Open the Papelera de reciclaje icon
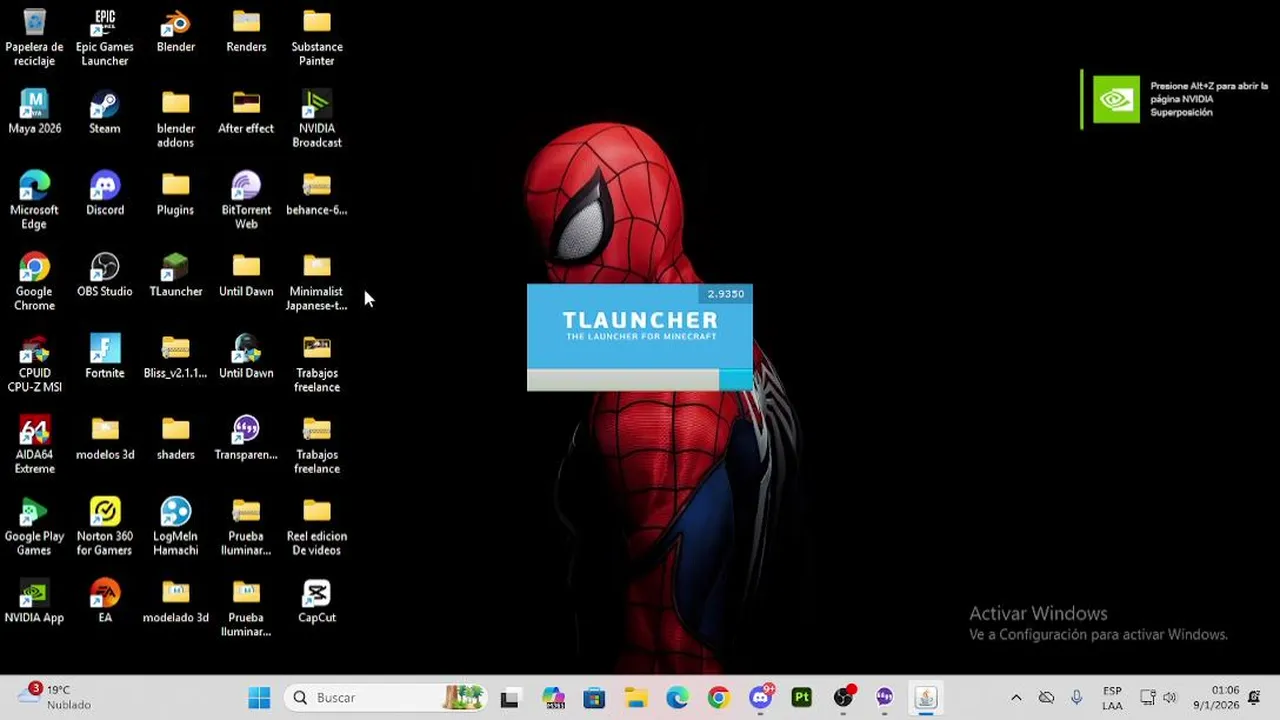This screenshot has height=720, width=1280. [x=34, y=38]
